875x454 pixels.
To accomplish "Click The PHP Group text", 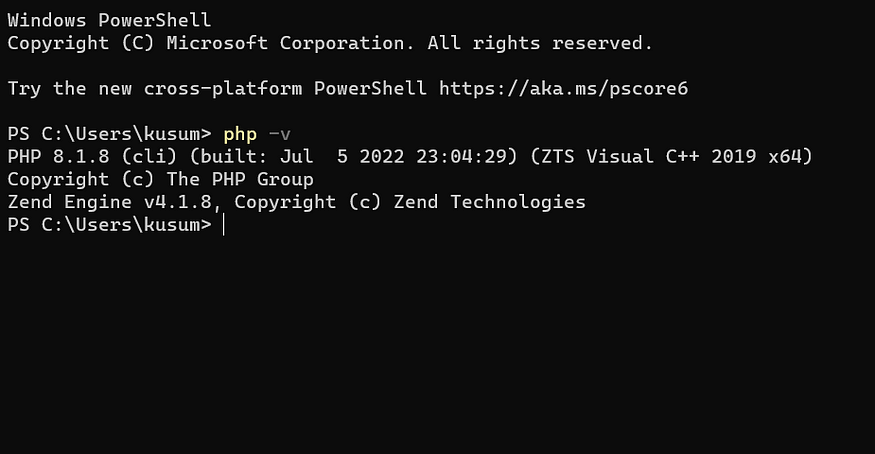I will click(x=240, y=180).
